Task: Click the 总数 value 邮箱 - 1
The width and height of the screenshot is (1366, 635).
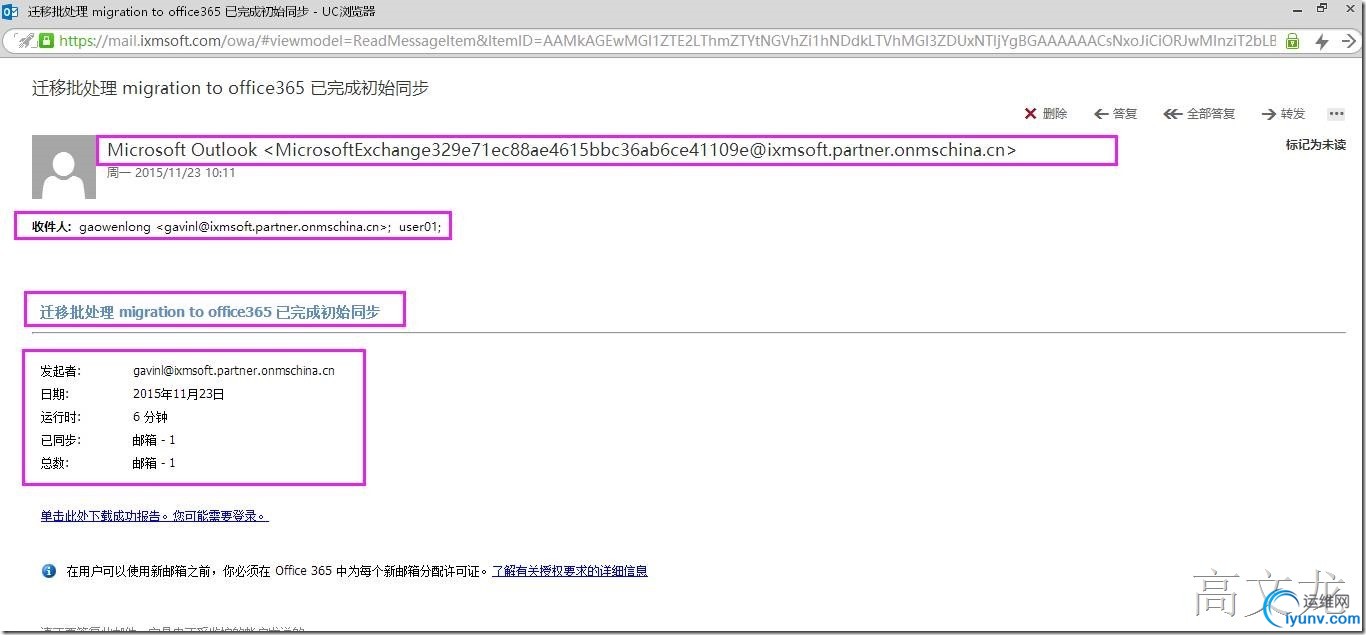Action: pos(154,463)
